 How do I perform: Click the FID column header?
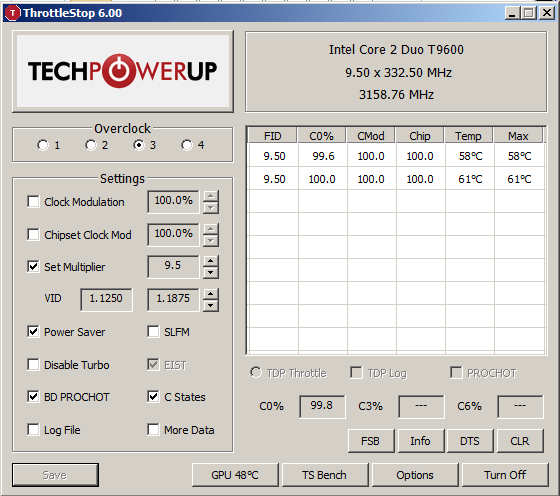pyautogui.click(x=272, y=136)
